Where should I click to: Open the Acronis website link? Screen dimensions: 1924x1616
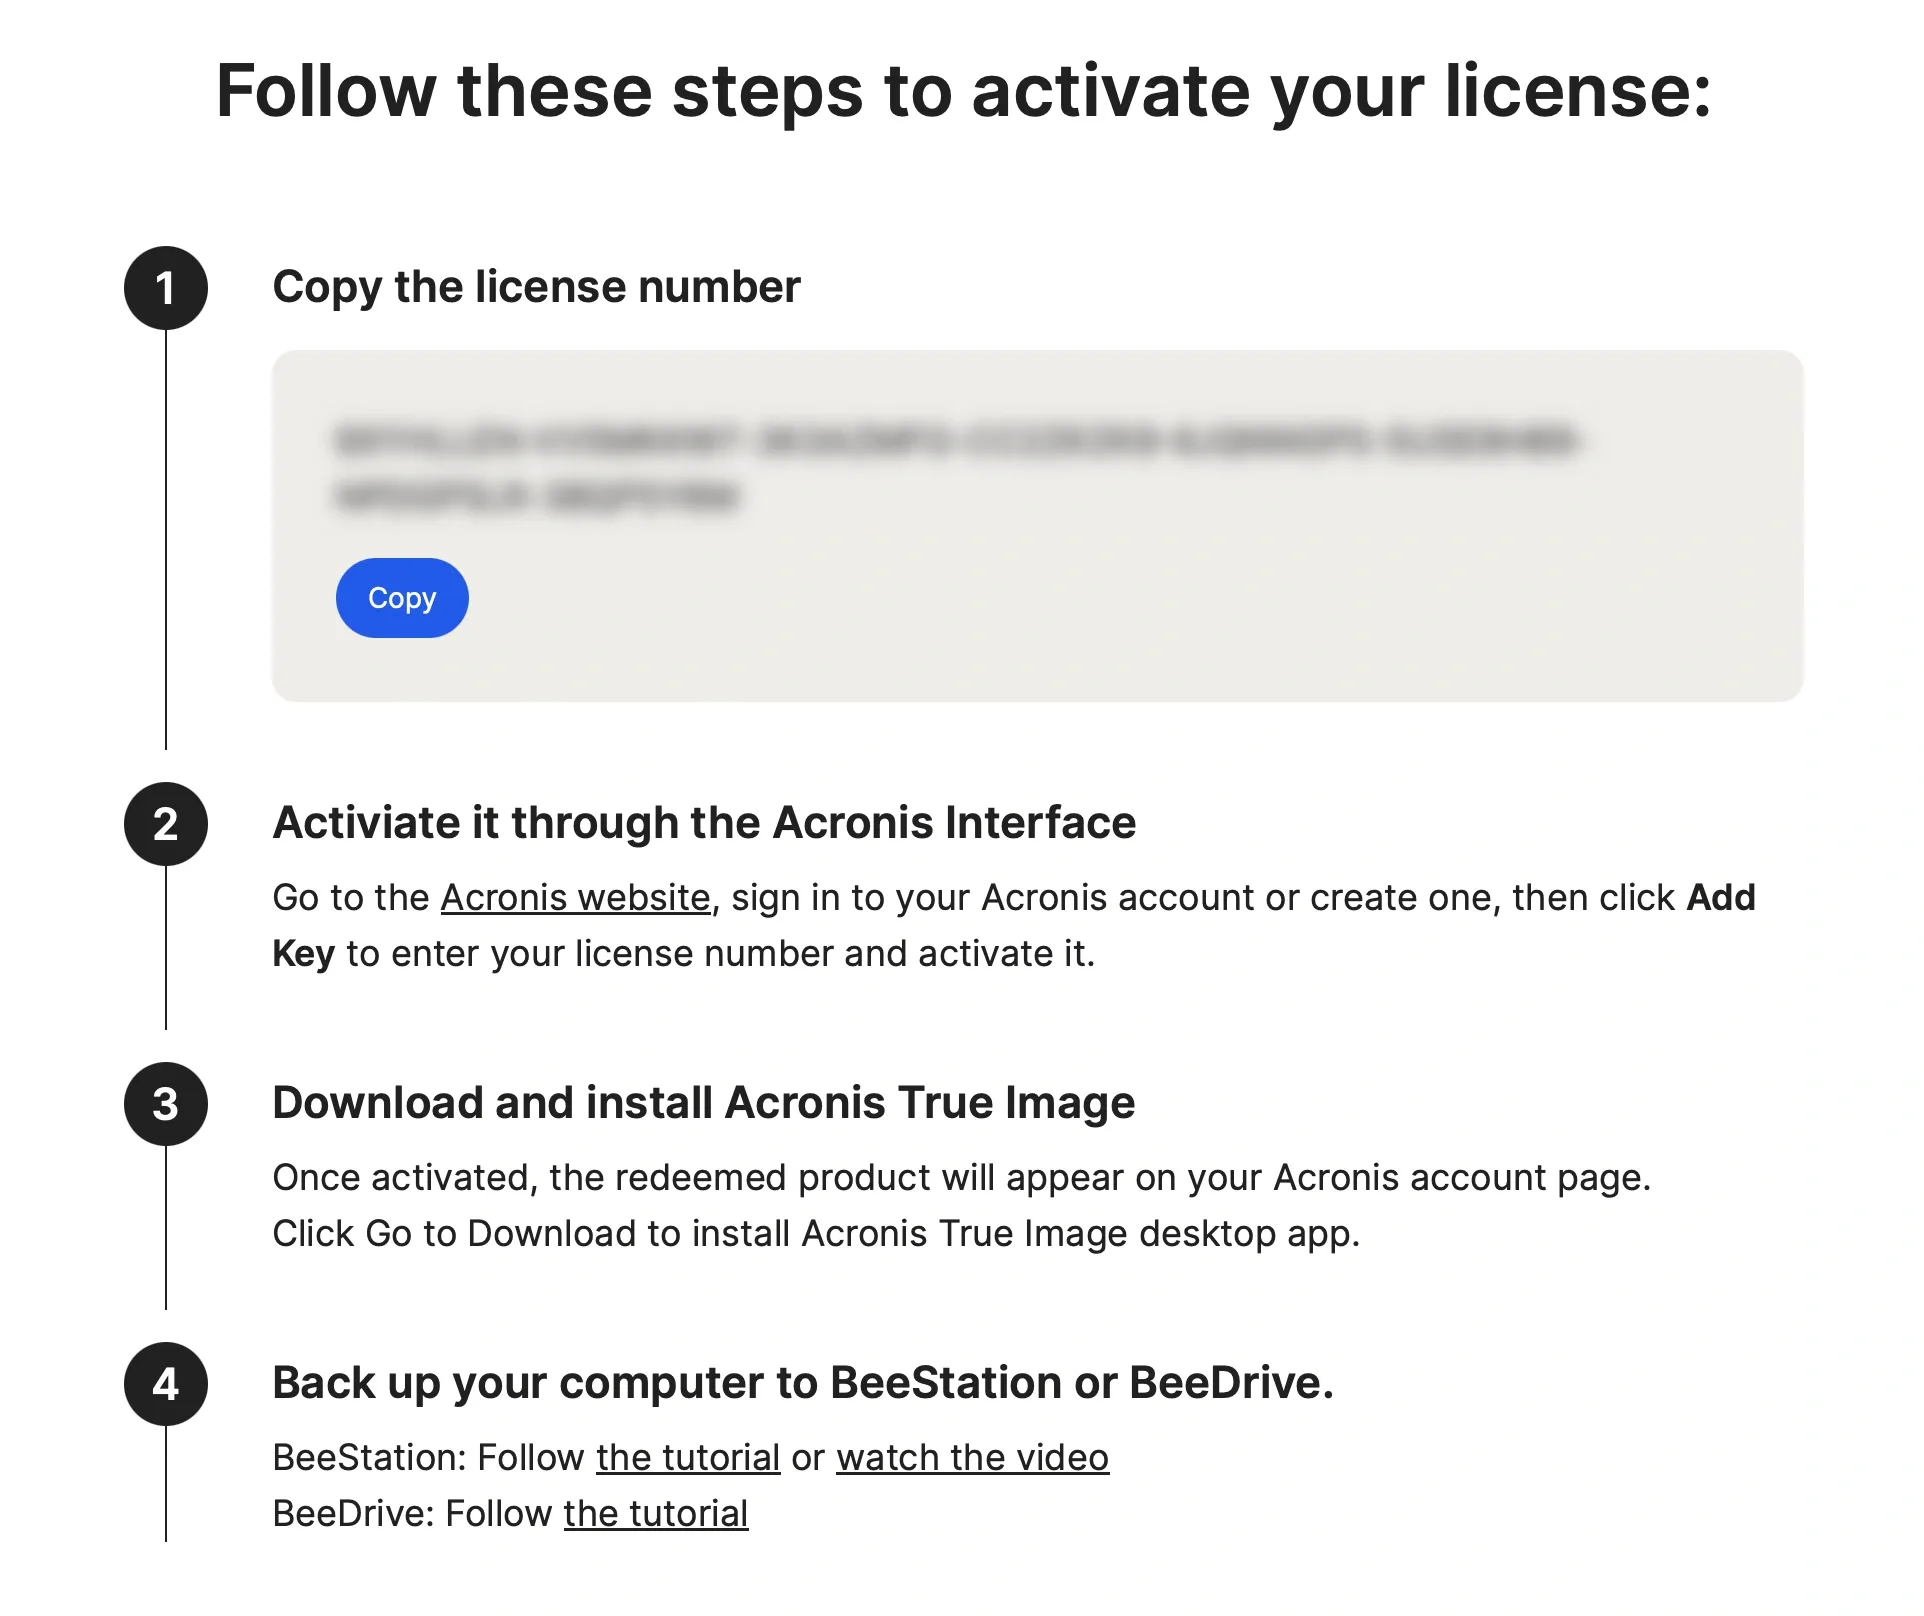point(575,898)
